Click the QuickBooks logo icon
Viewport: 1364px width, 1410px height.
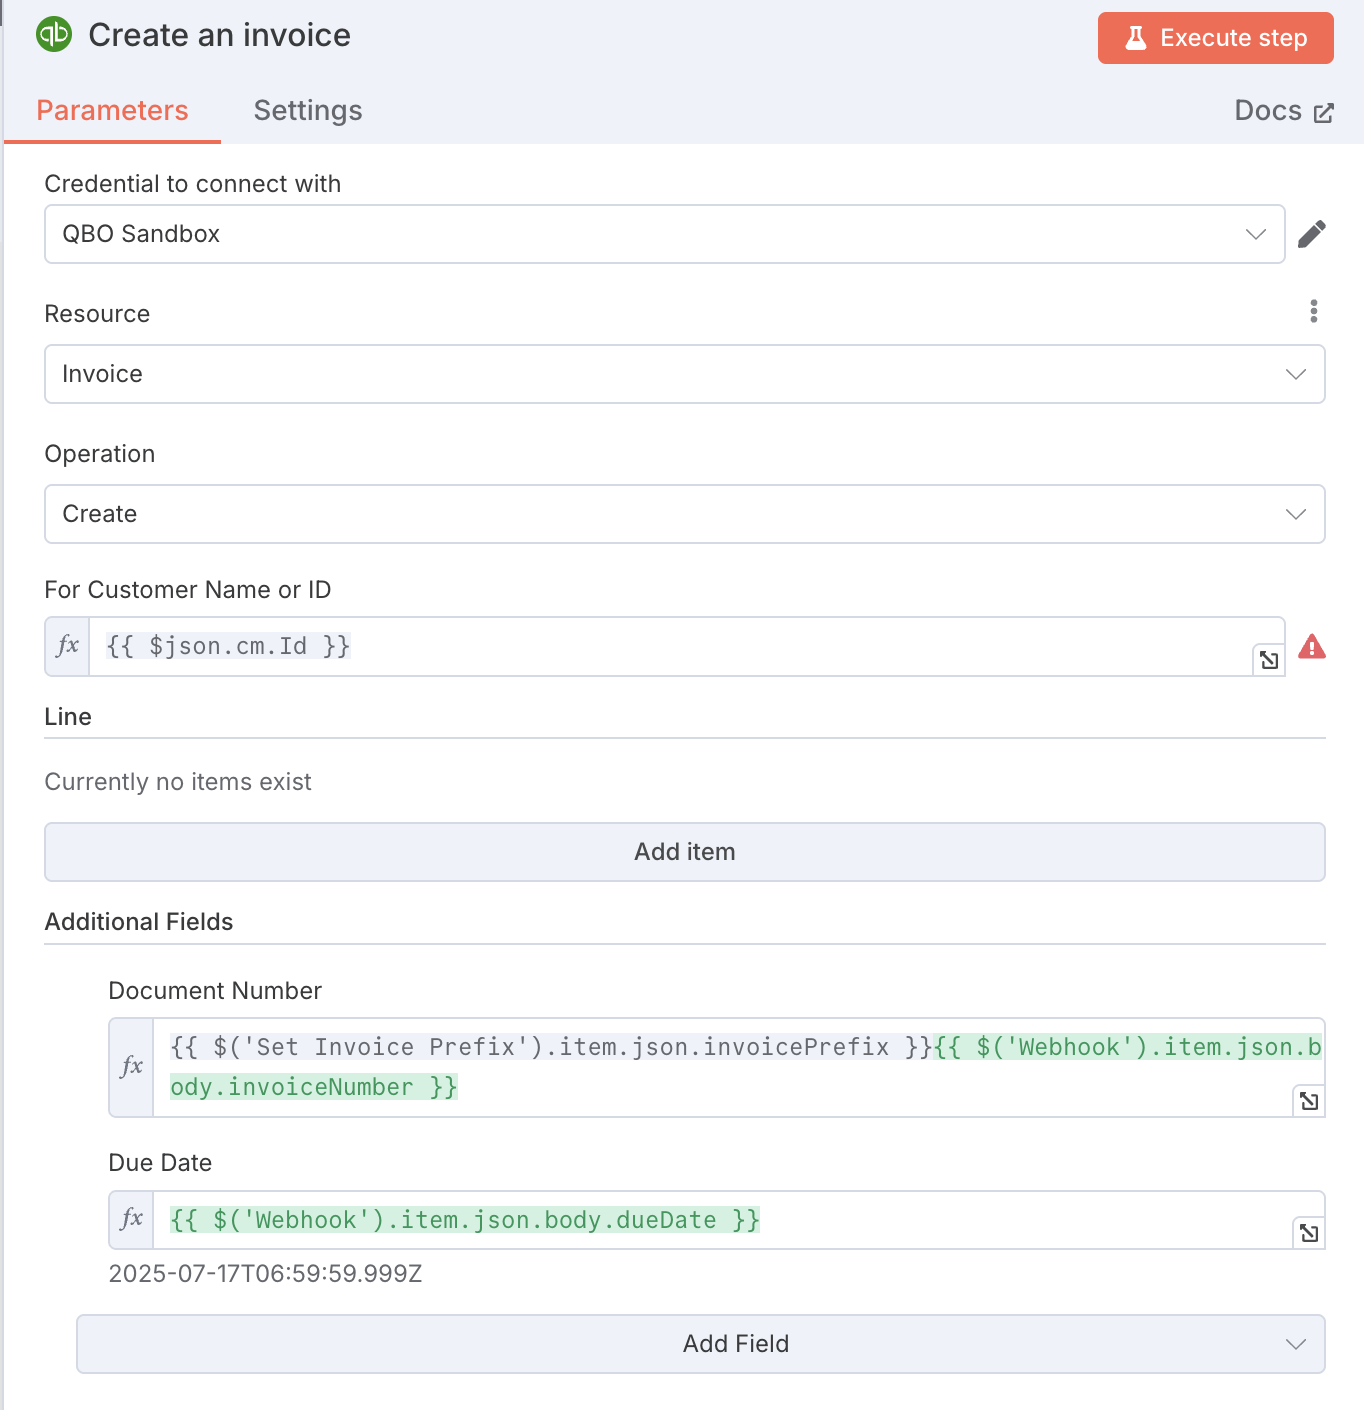pos(54,33)
